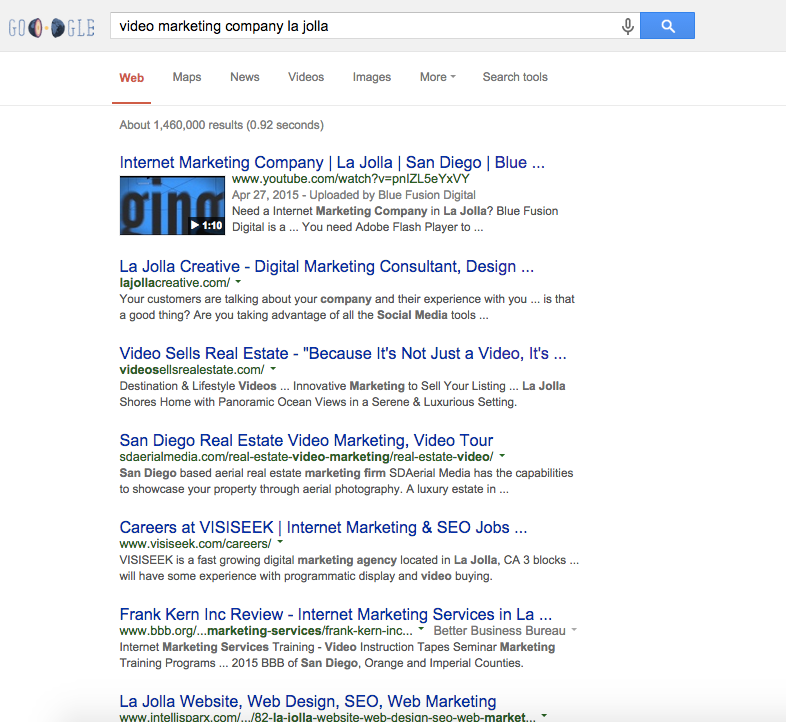Click Better Business Bureau label
Image resolution: width=786 pixels, height=722 pixels.
[x=499, y=631]
